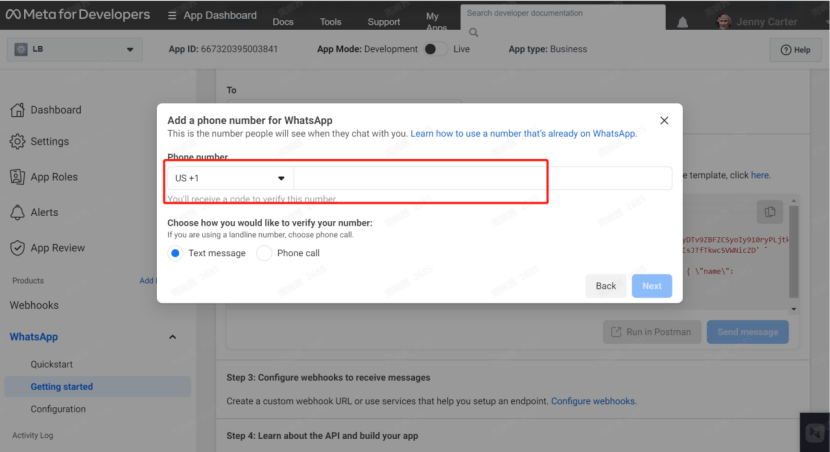Open the Docs menu in top bar

pos(283,22)
